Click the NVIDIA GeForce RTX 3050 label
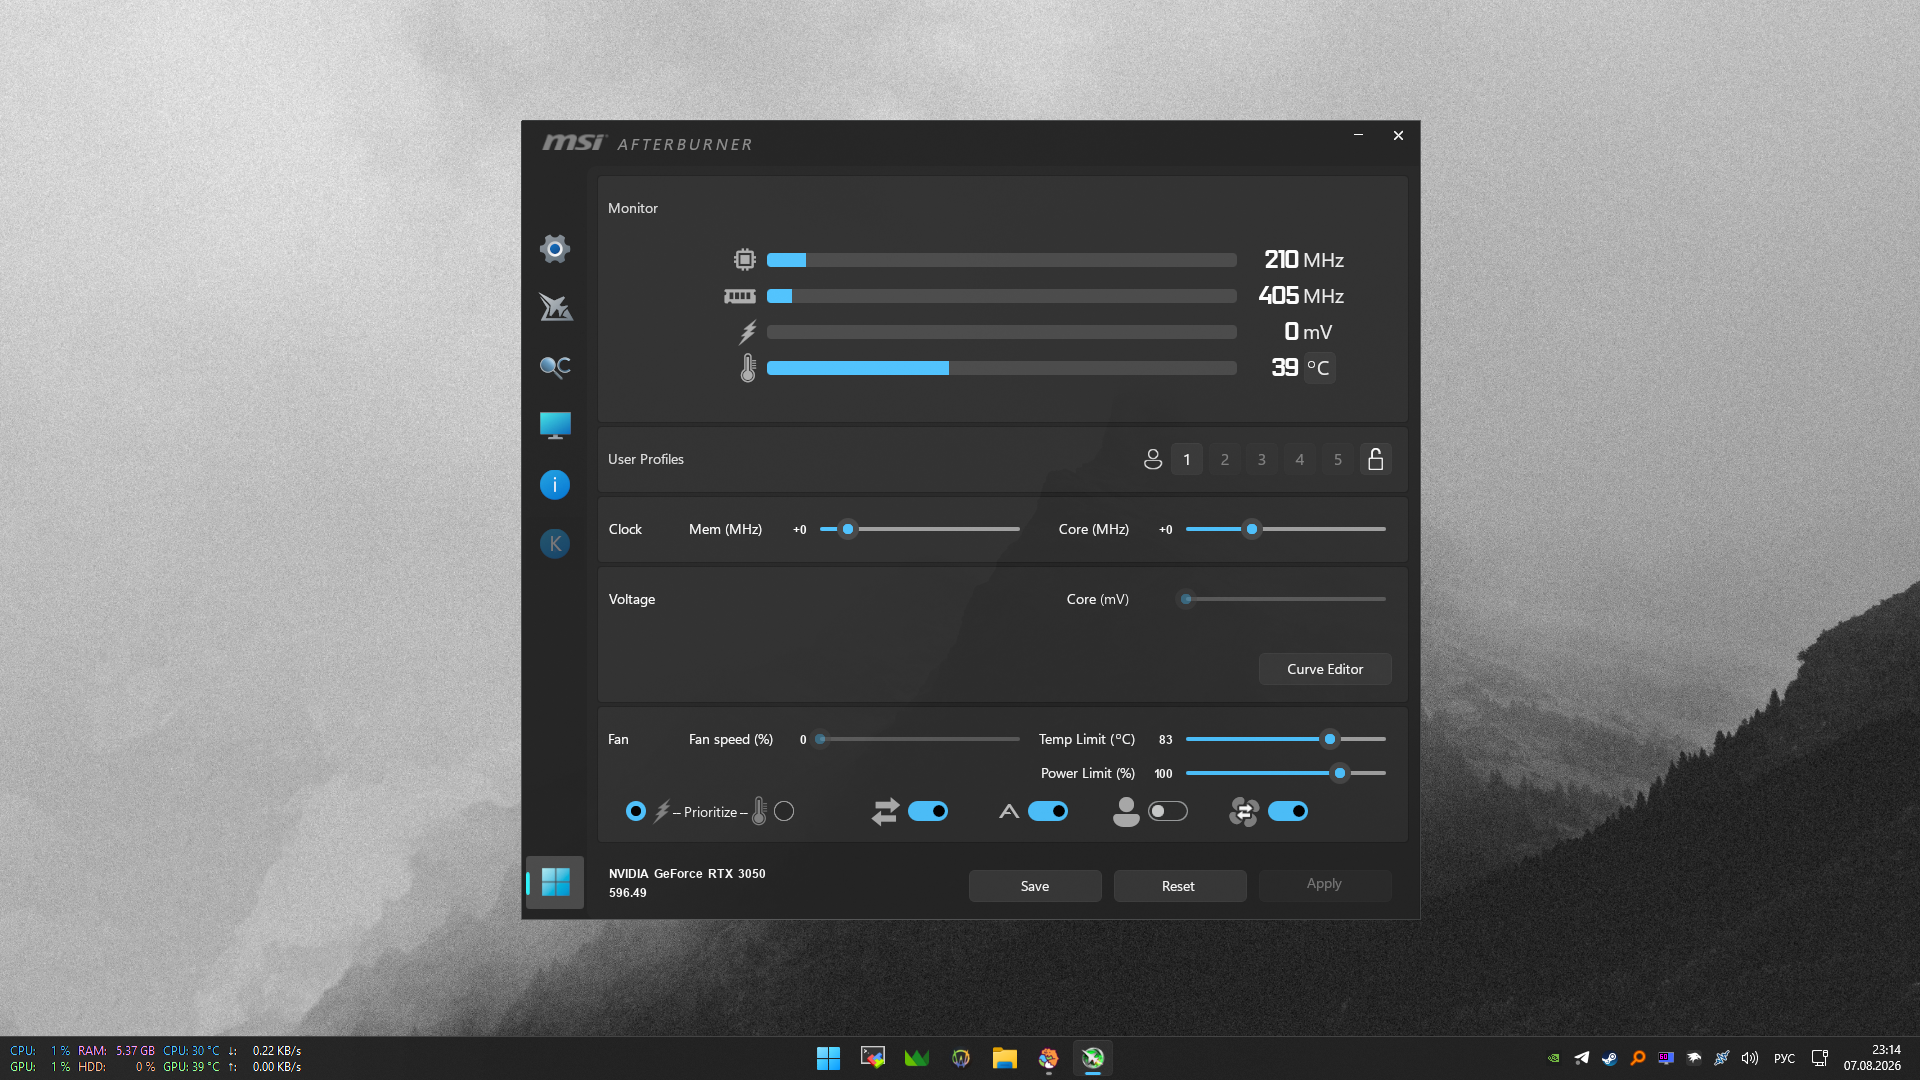The image size is (1920, 1080). point(687,873)
